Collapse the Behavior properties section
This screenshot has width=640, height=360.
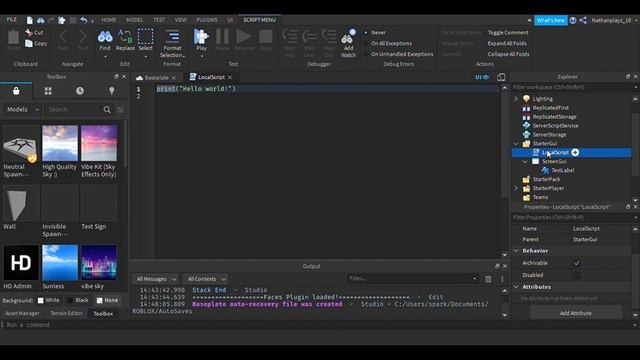(x=516, y=251)
